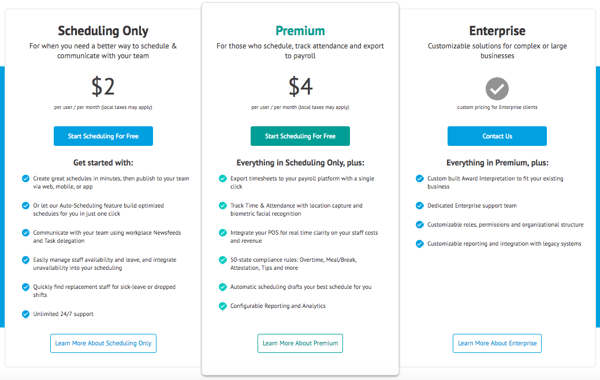
Task: Click checkmark beside 'Create great schedules in minutes'
Action: (x=26, y=178)
